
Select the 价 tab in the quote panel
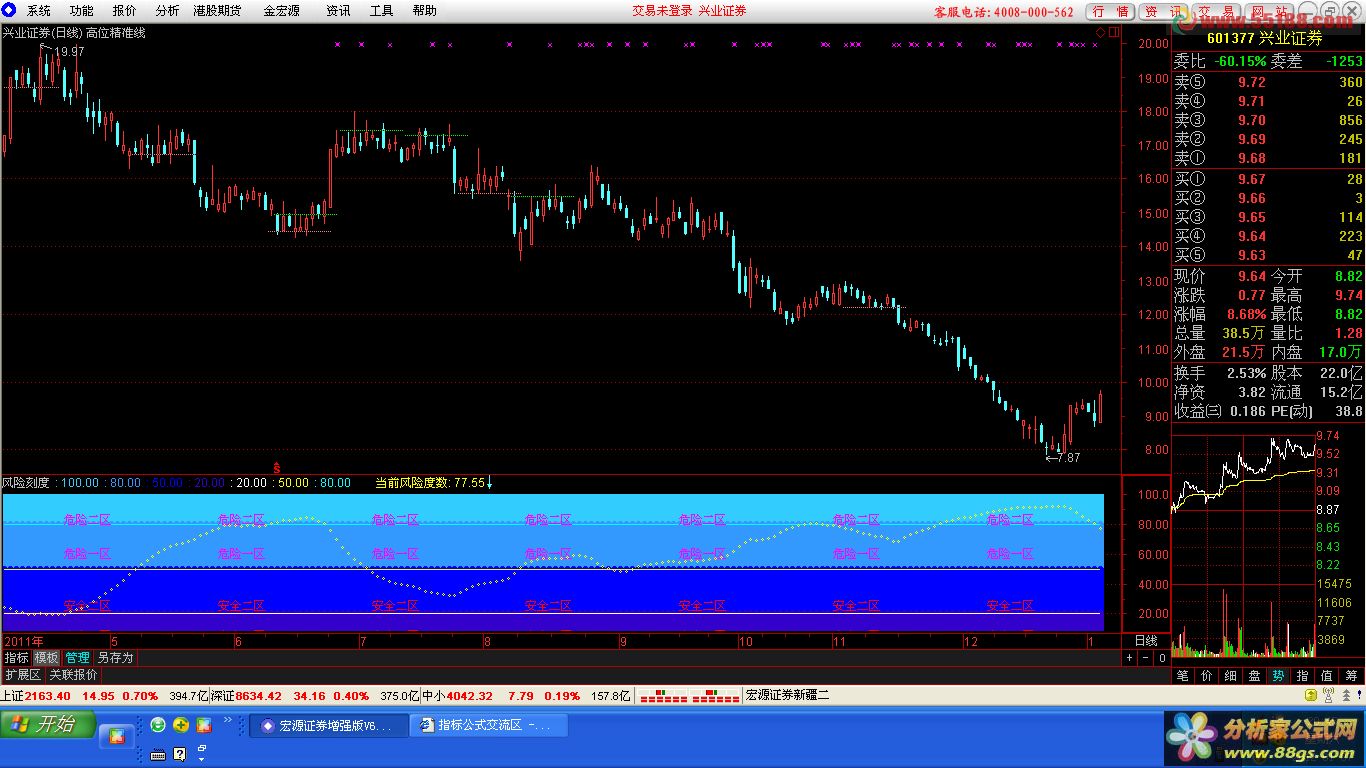click(1206, 676)
